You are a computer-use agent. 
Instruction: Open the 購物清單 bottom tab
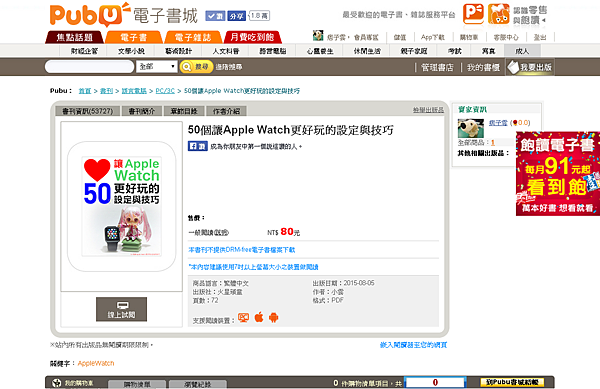coord(137,384)
